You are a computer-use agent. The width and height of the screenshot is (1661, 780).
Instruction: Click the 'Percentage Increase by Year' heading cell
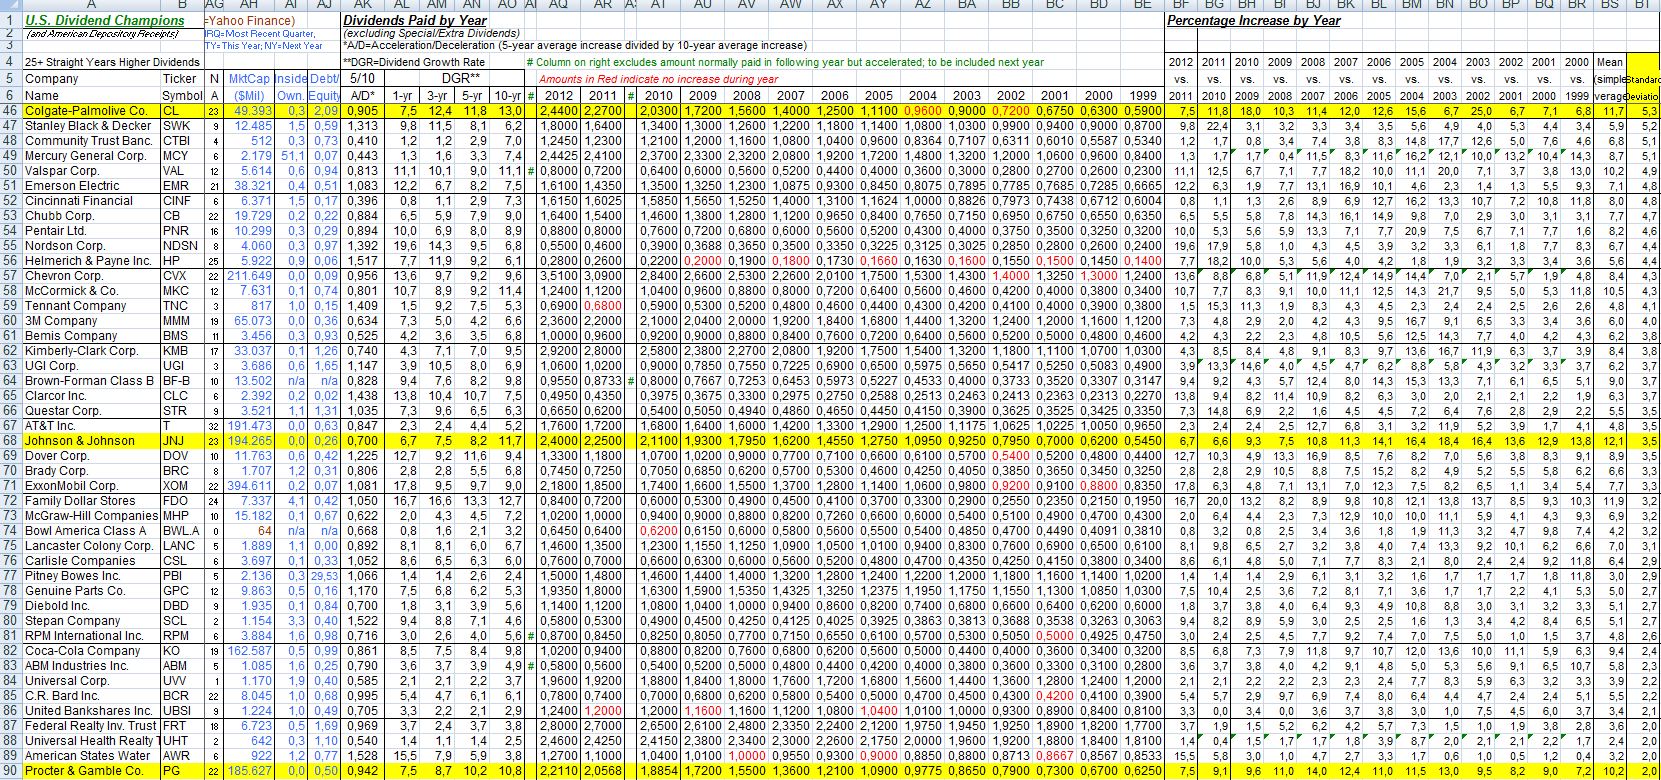point(1254,20)
